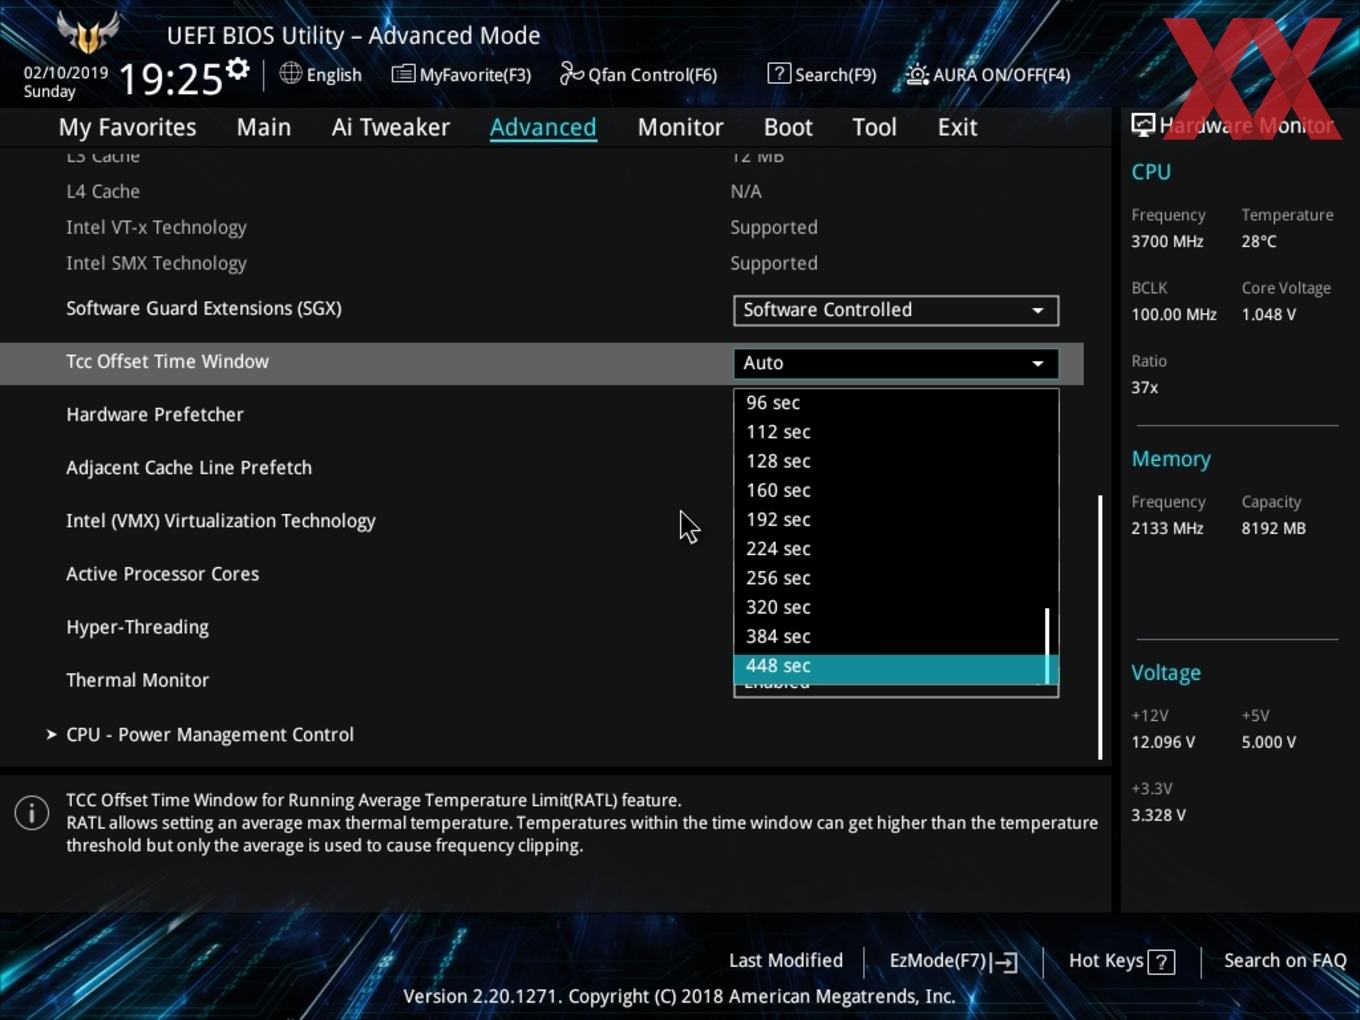Open My Favorites tab
The image size is (1360, 1020).
127,127
